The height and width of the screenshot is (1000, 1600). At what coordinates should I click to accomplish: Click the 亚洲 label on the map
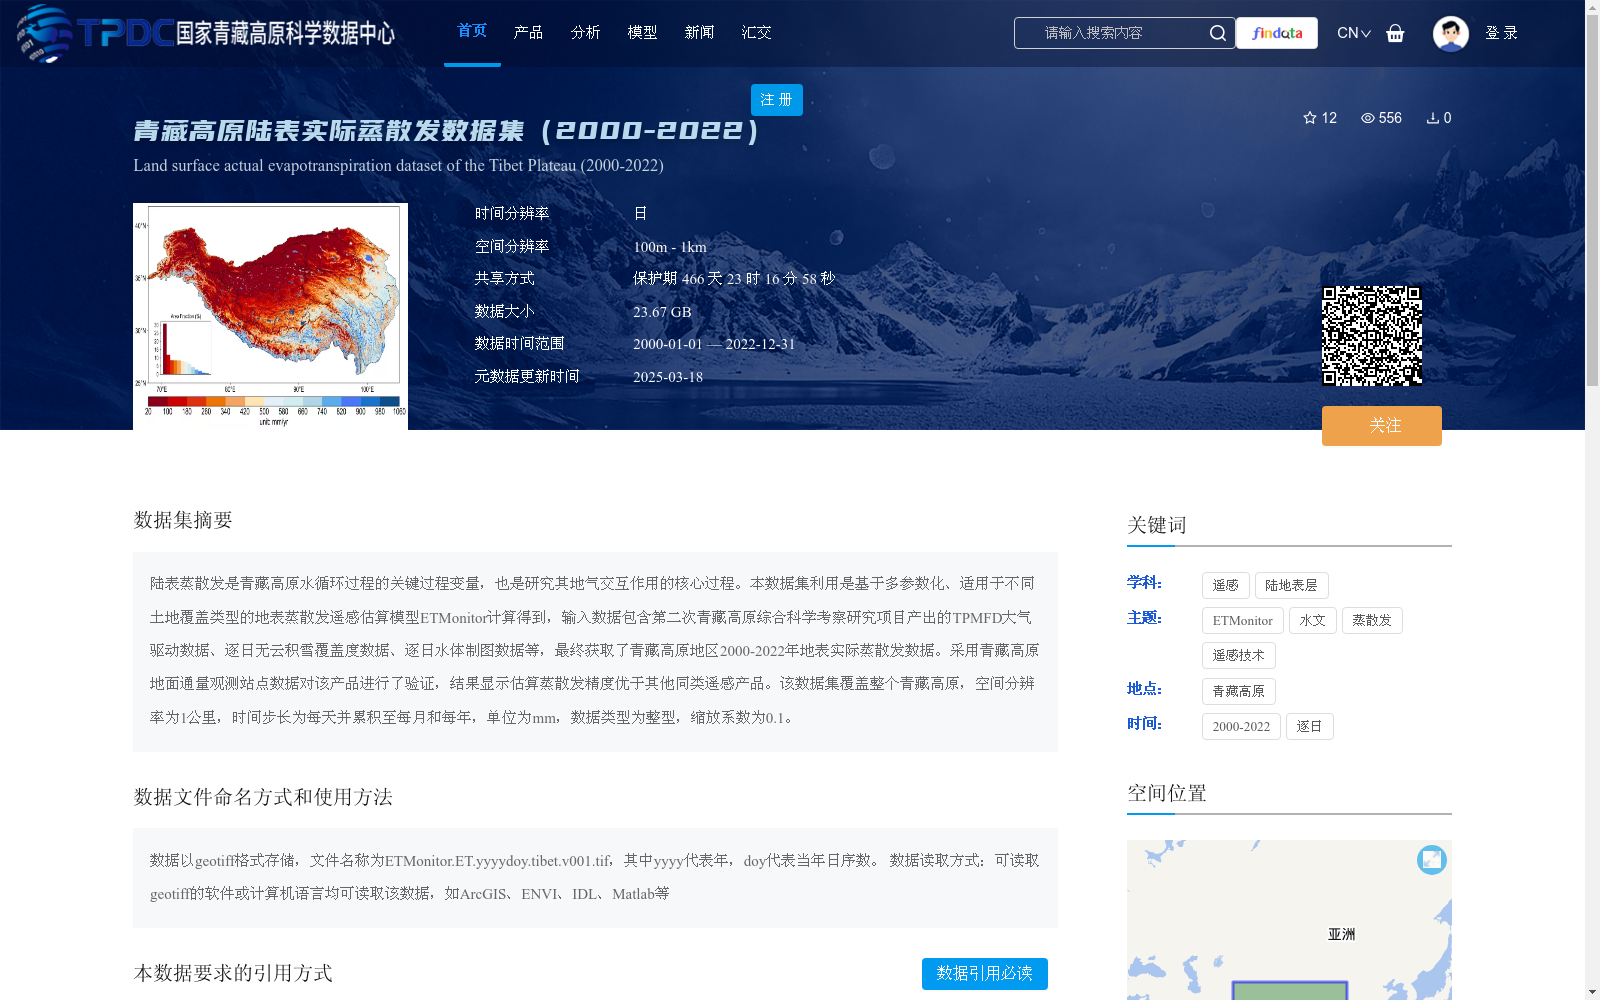tap(1341, 934)
